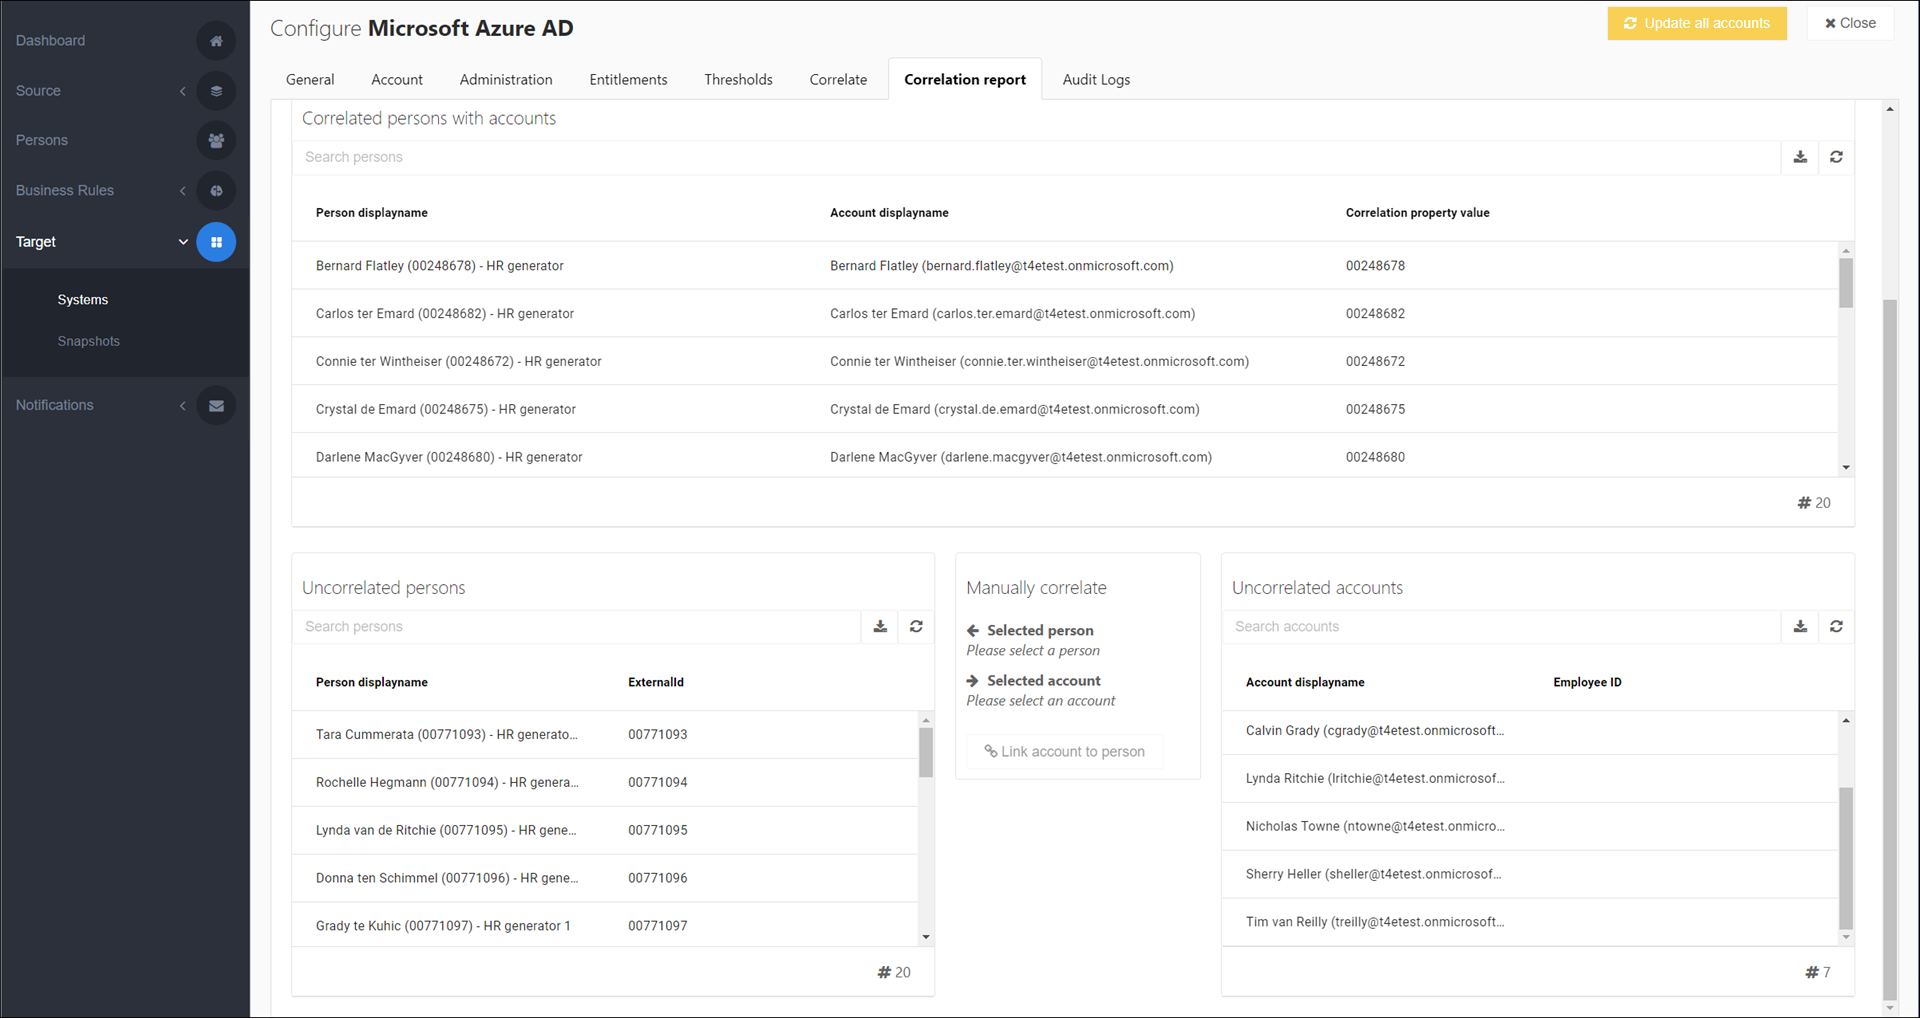Click the correlated persons table scrollbar
Viewport: 1920px width, 1019px height.
click(x=1846, y=283)
